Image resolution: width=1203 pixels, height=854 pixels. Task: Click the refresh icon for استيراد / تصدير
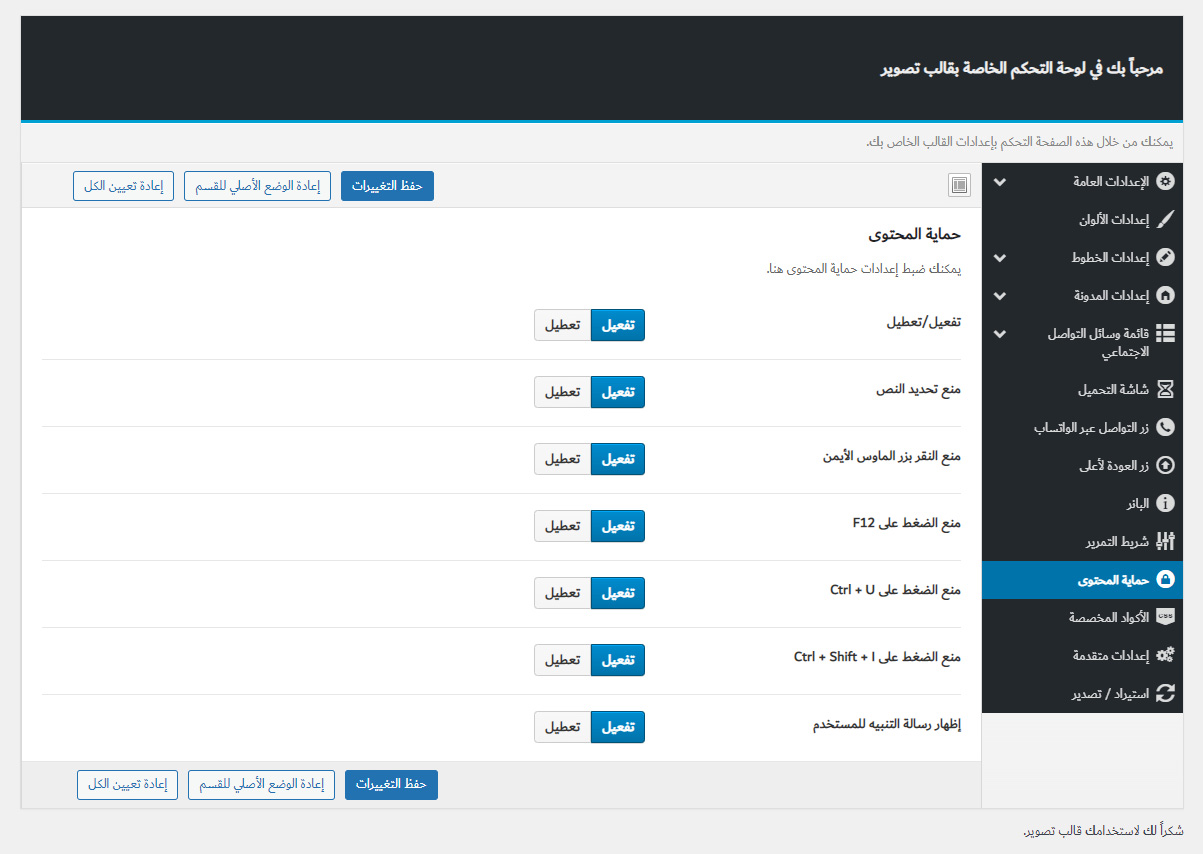(1165, 693)
